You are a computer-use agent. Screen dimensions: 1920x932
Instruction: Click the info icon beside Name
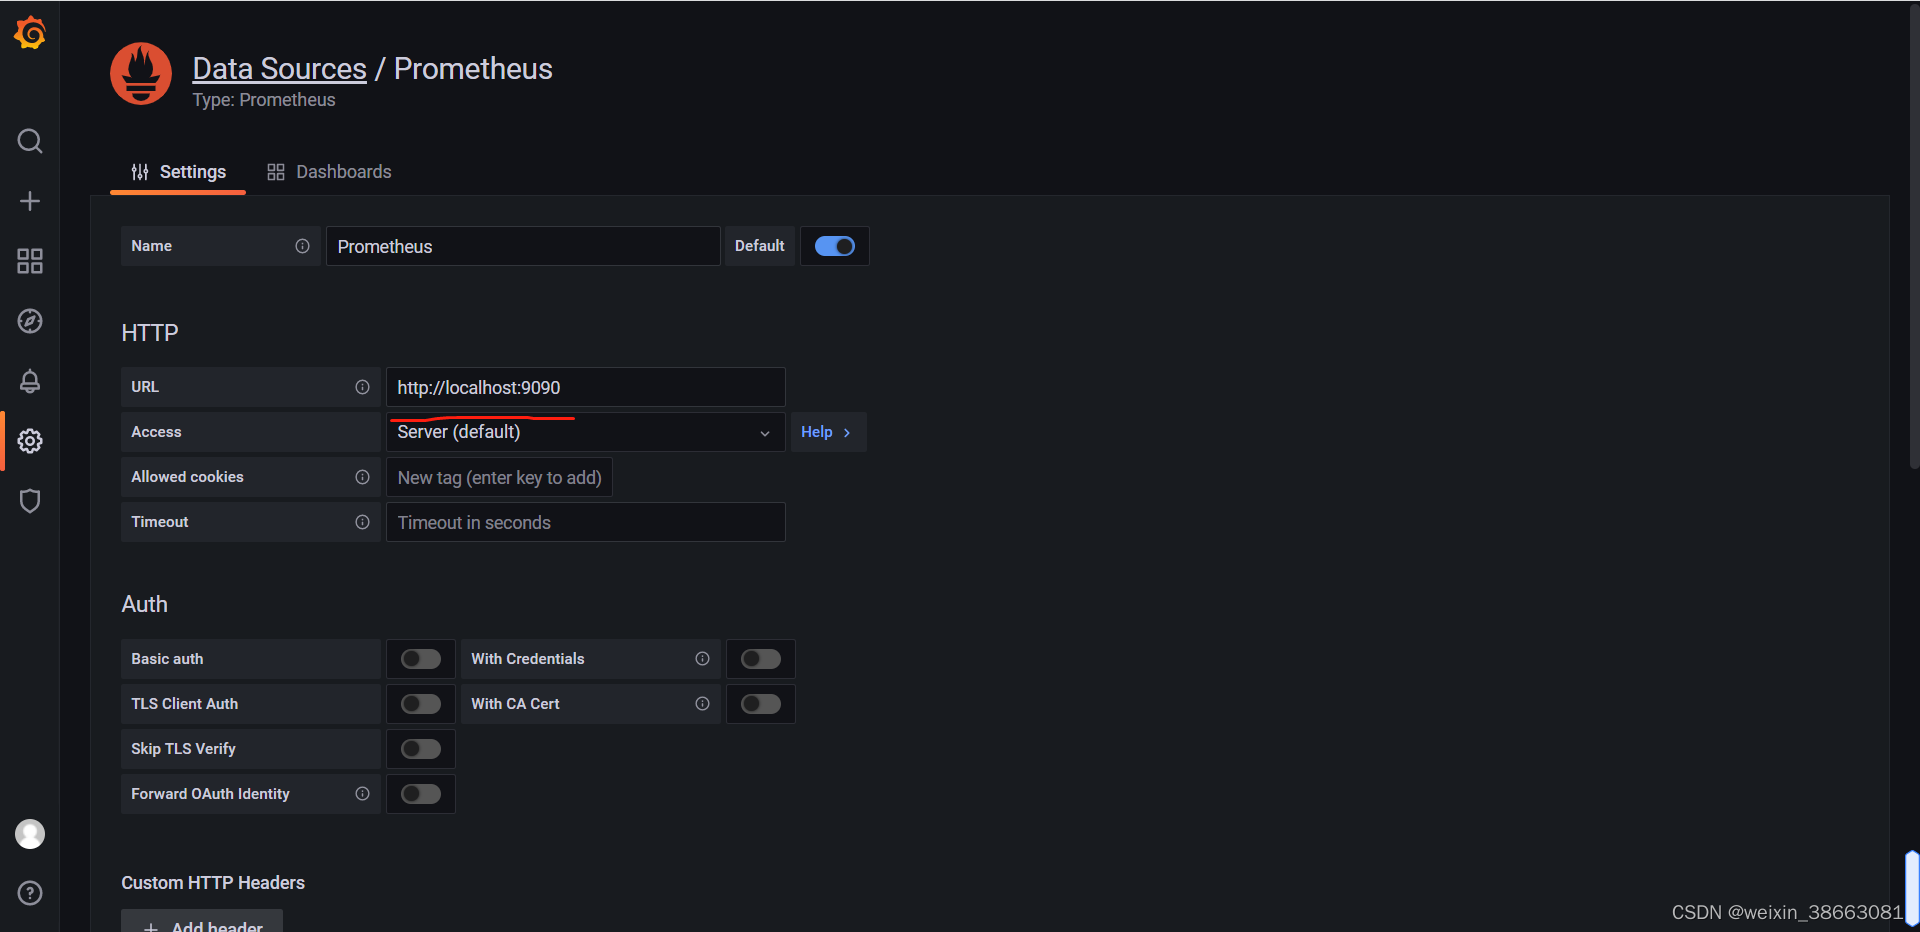[302, 246]
